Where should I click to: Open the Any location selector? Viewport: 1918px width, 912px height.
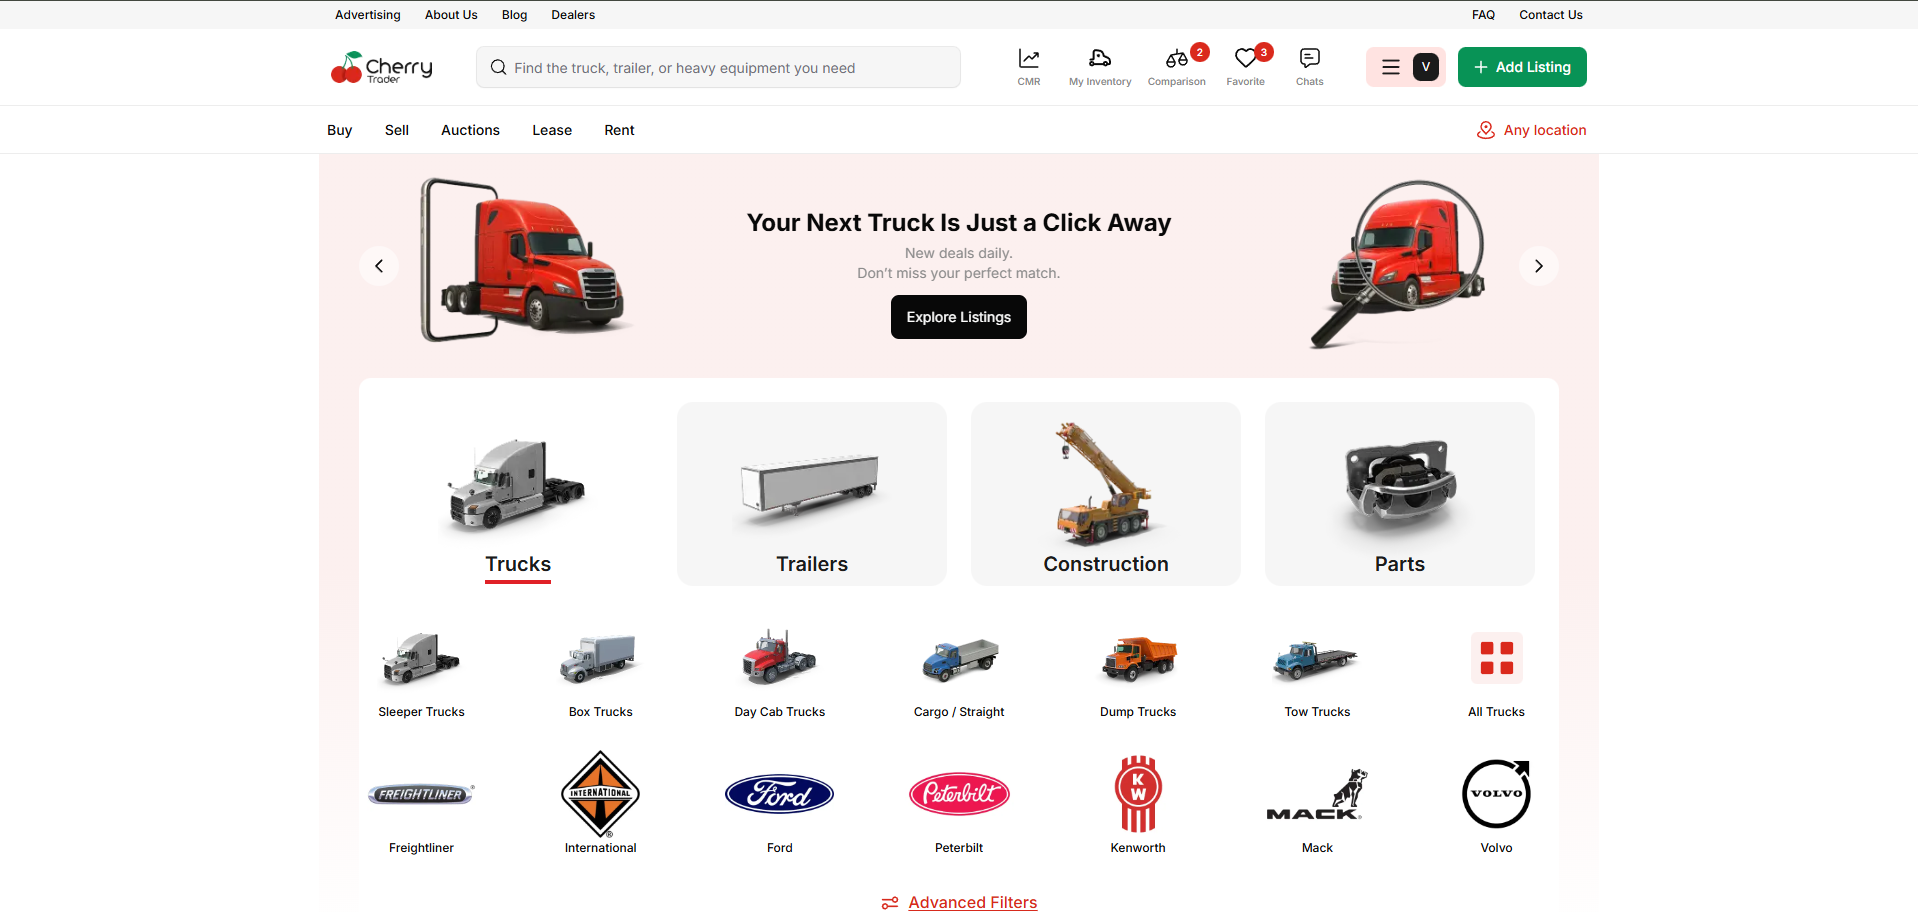click(x=1531, y=130)
